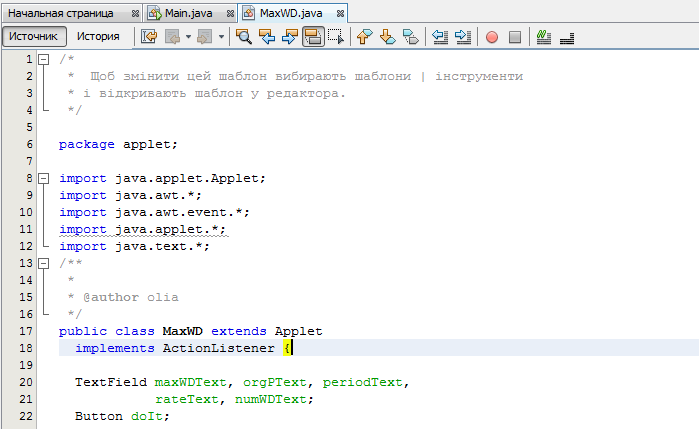
Task: Switch to the Источник source view
Action: (34, 37)
